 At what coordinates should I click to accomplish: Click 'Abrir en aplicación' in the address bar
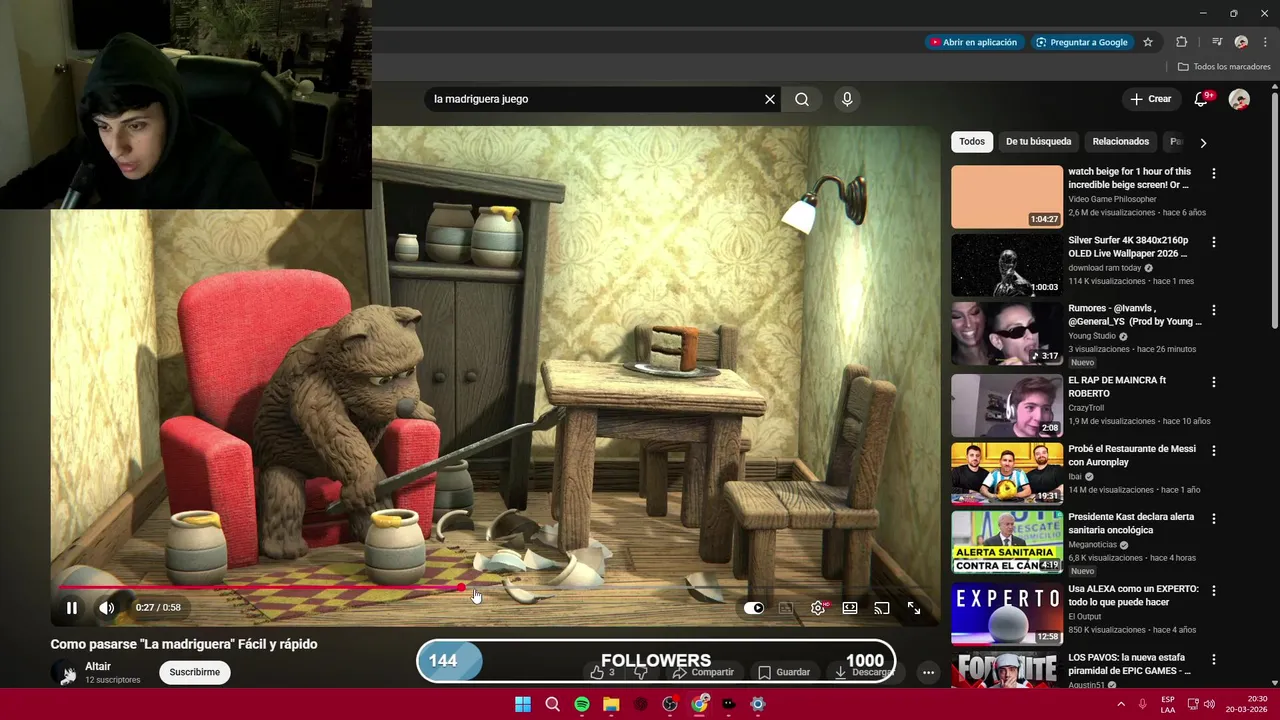973,42
